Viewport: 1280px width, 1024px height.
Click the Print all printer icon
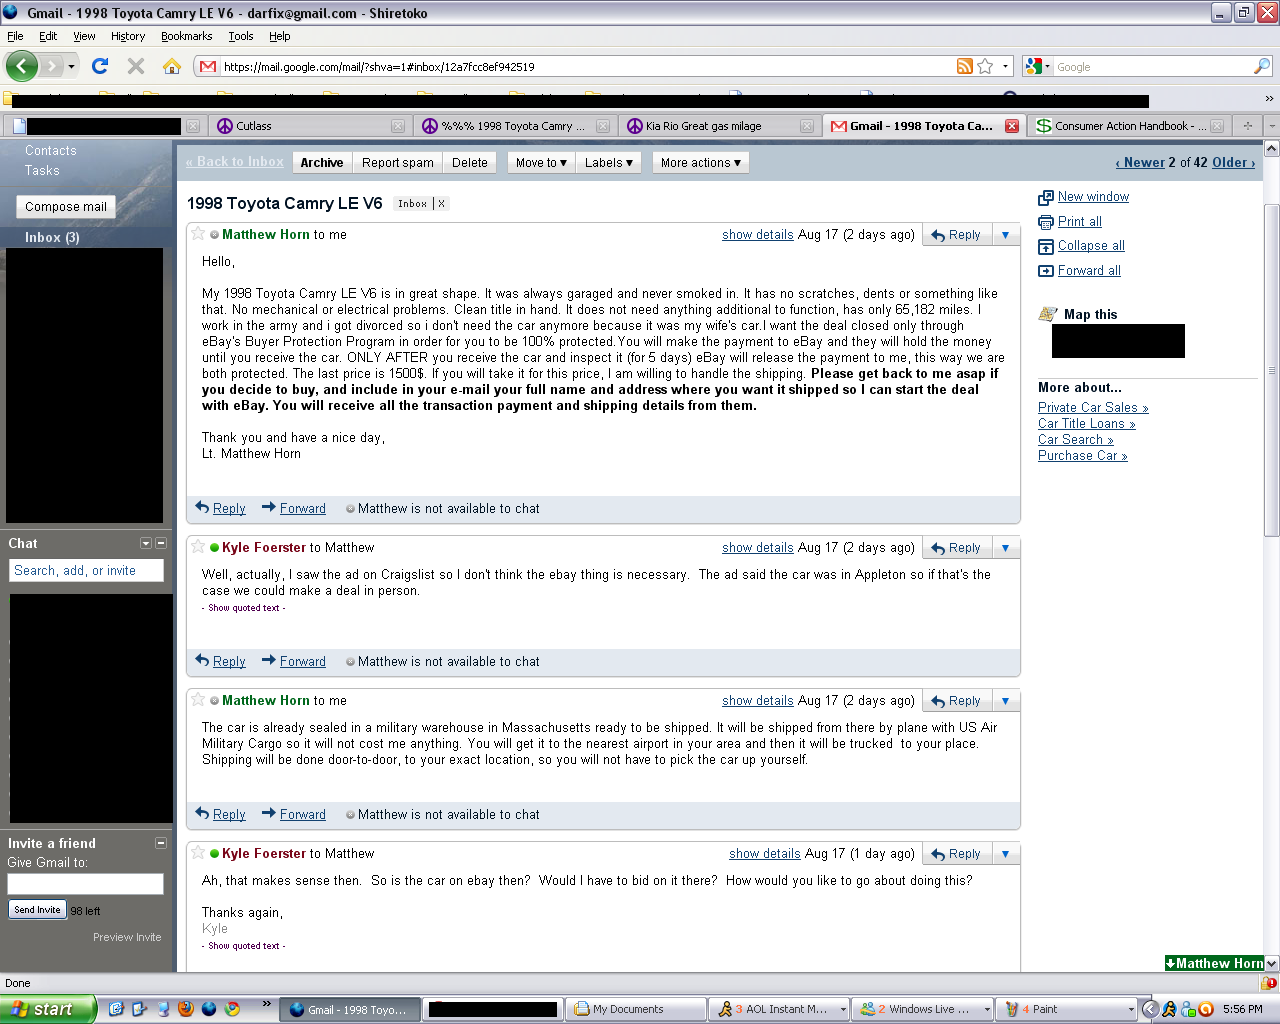pos(1046,222)
